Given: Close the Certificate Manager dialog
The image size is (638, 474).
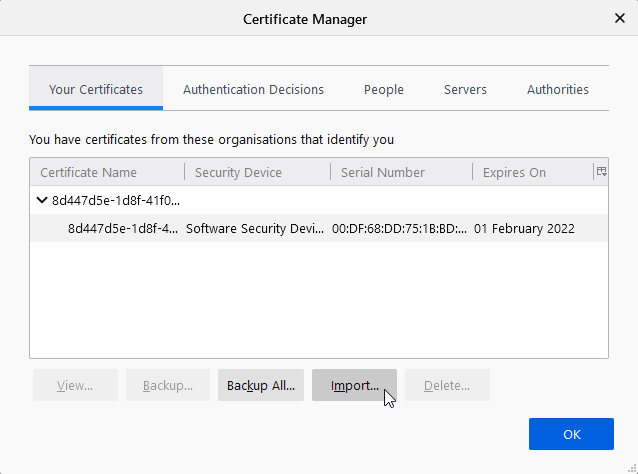Looking at the screenshot, I should pyautogui.click(x=618, y=18).
